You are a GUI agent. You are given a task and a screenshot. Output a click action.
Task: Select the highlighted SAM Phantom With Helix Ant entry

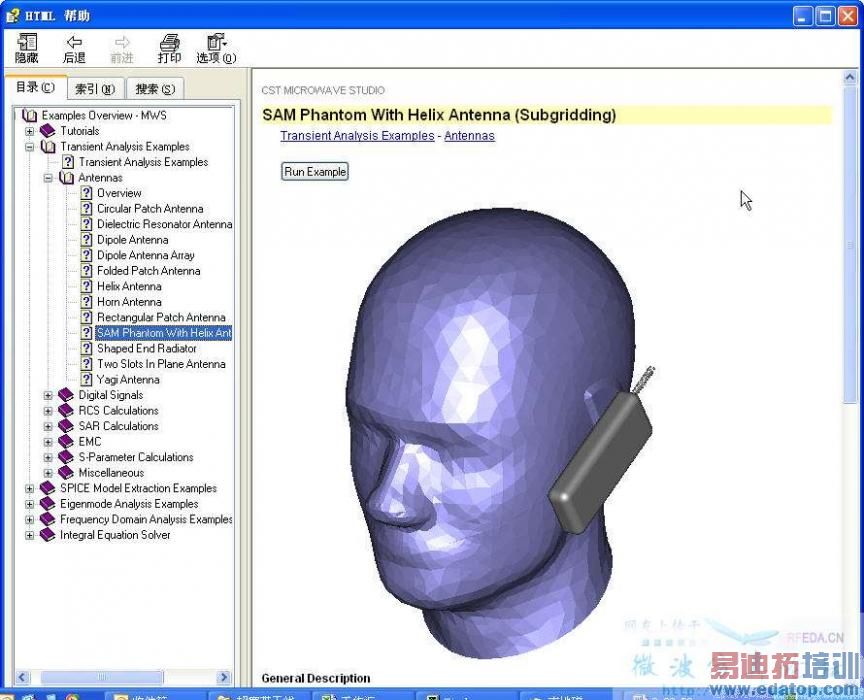coord(164,333)
